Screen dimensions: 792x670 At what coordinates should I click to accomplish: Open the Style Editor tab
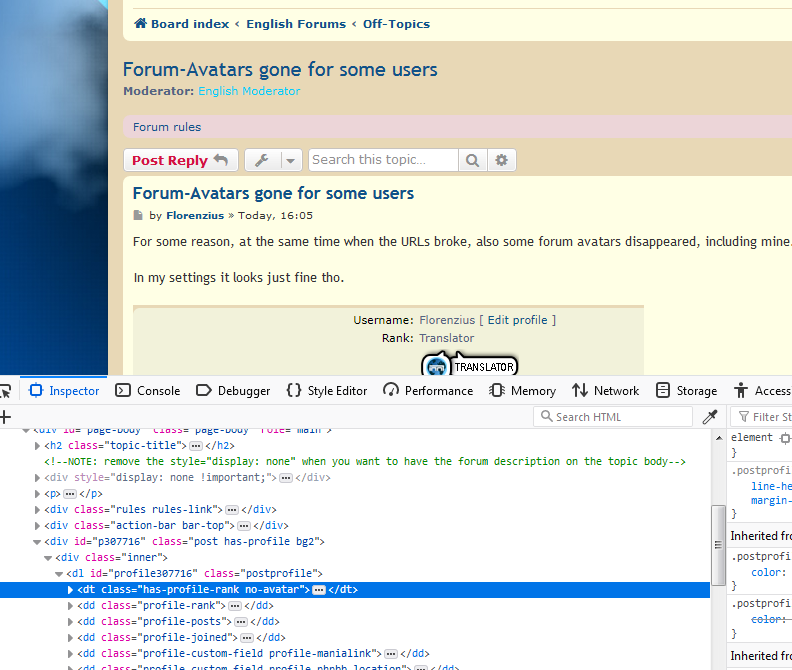[327, 391]
